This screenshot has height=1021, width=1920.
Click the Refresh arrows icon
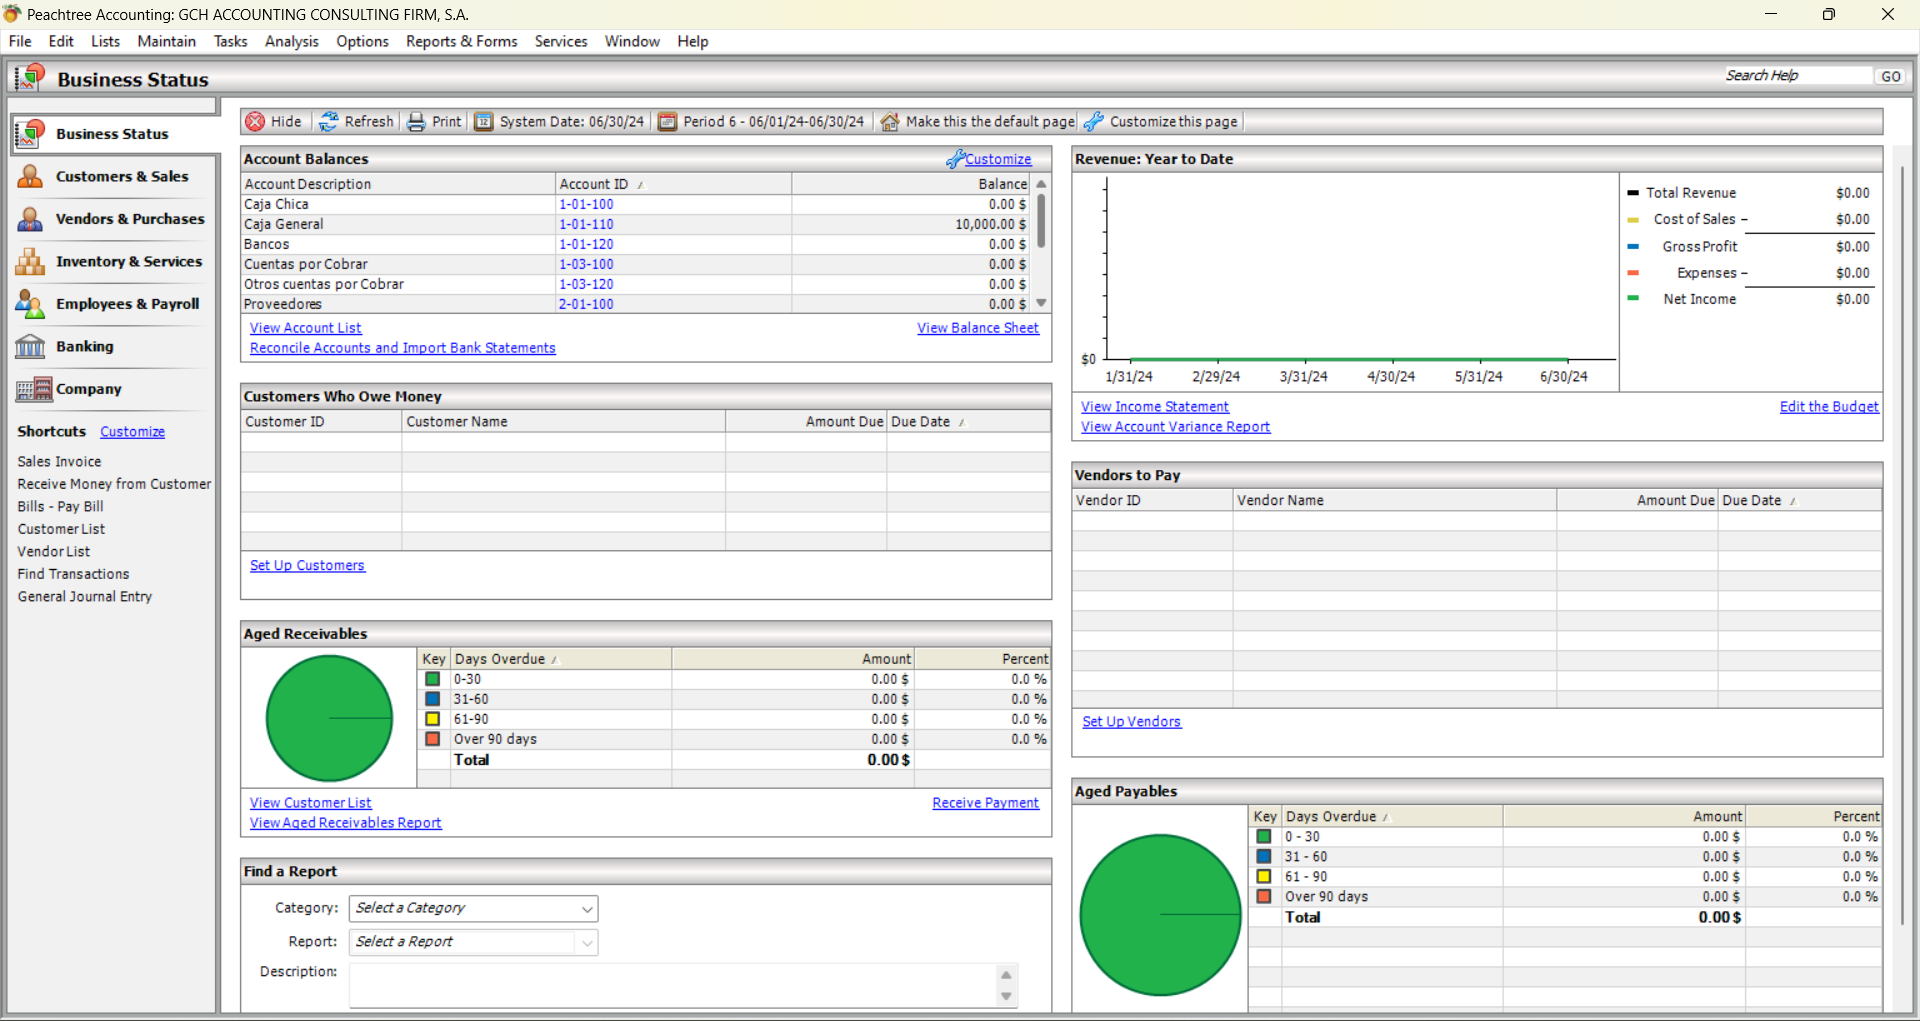[x=328, y=122]
